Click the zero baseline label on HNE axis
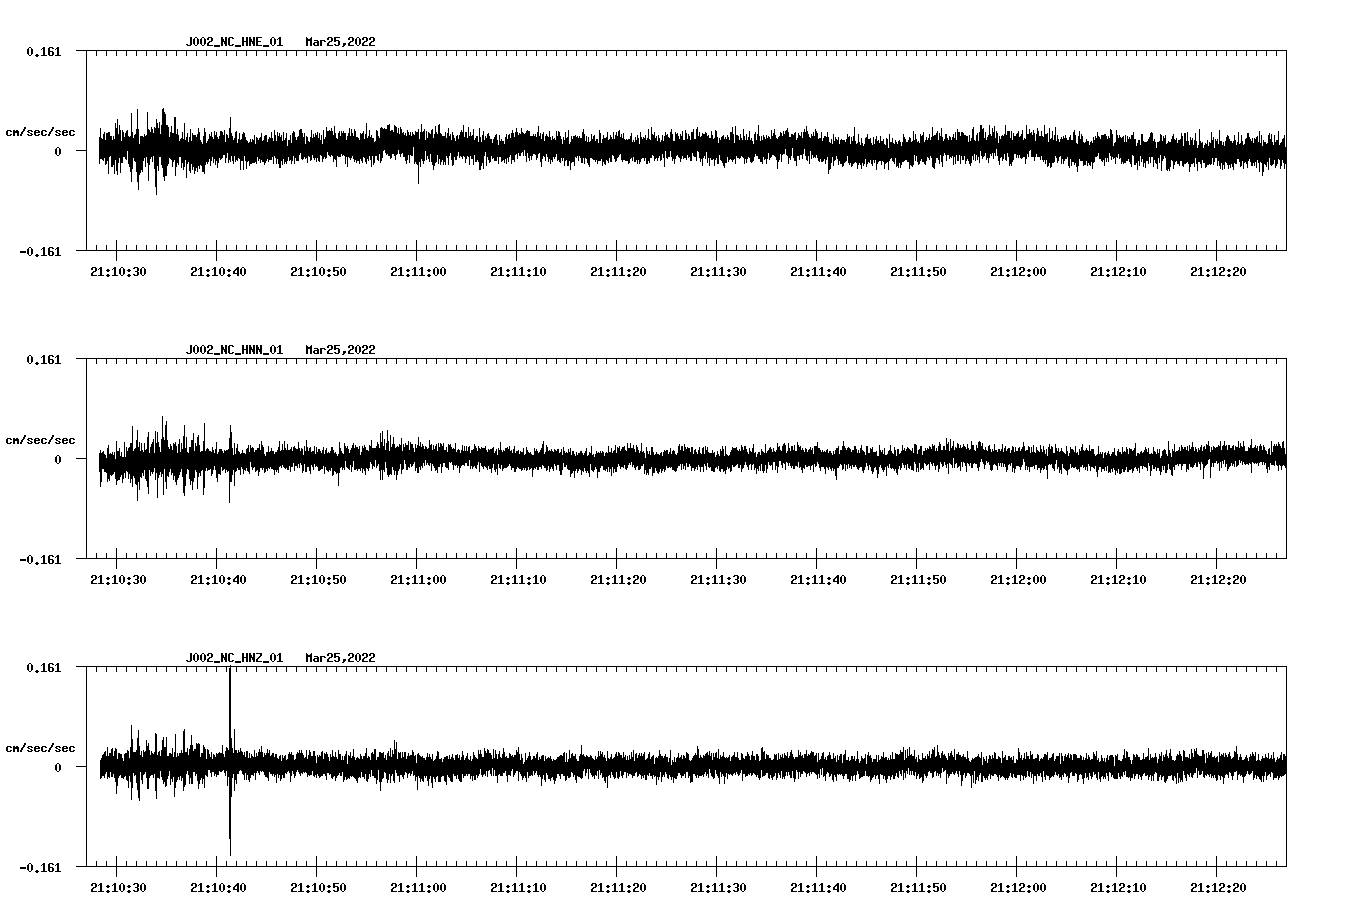 pos(58,151)
